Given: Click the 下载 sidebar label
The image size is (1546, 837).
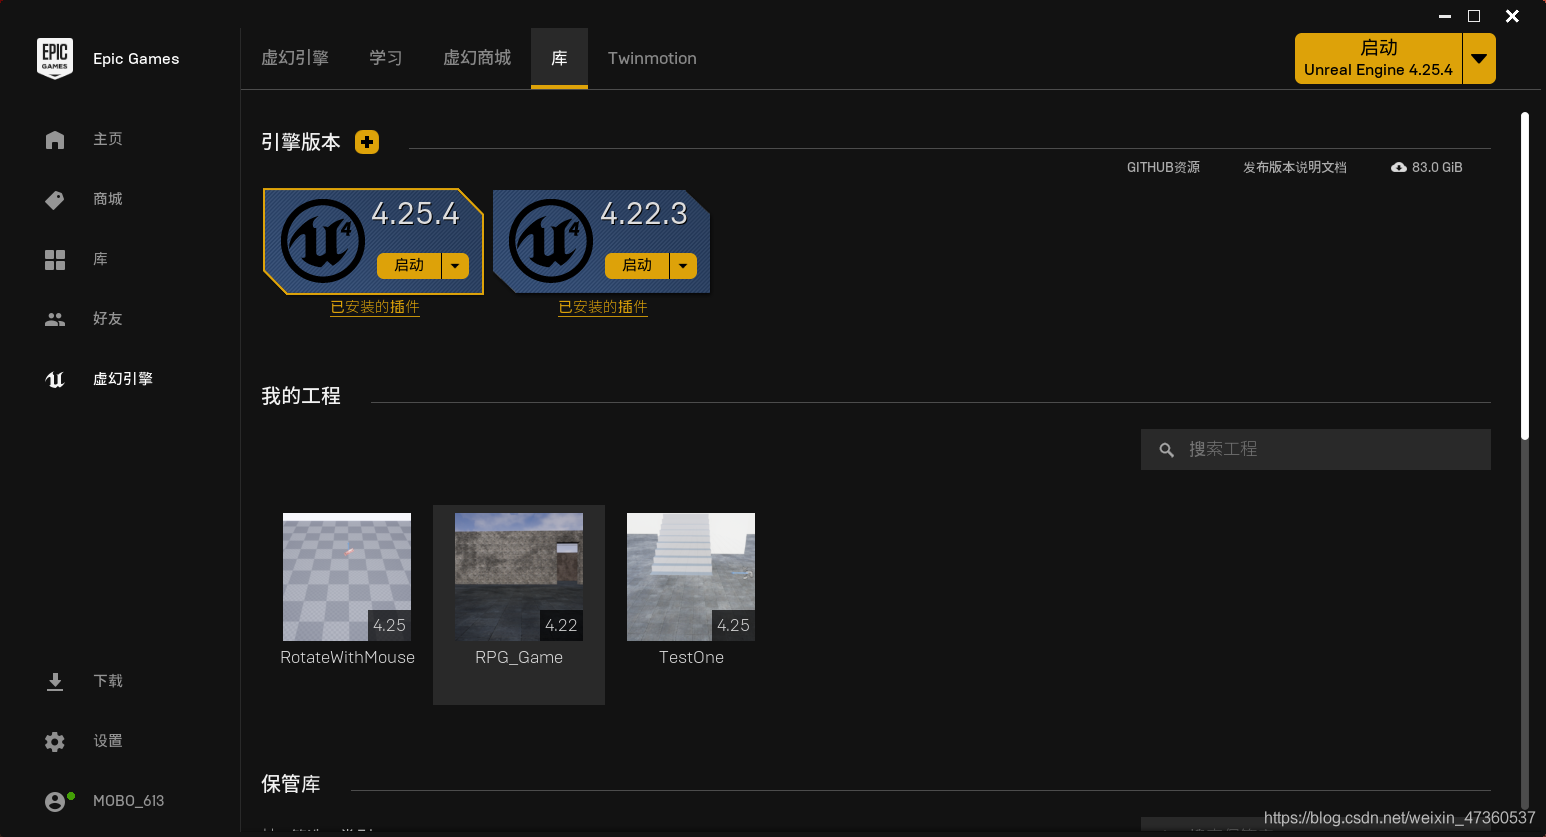Looking at the screenshot, I should 108,681.
